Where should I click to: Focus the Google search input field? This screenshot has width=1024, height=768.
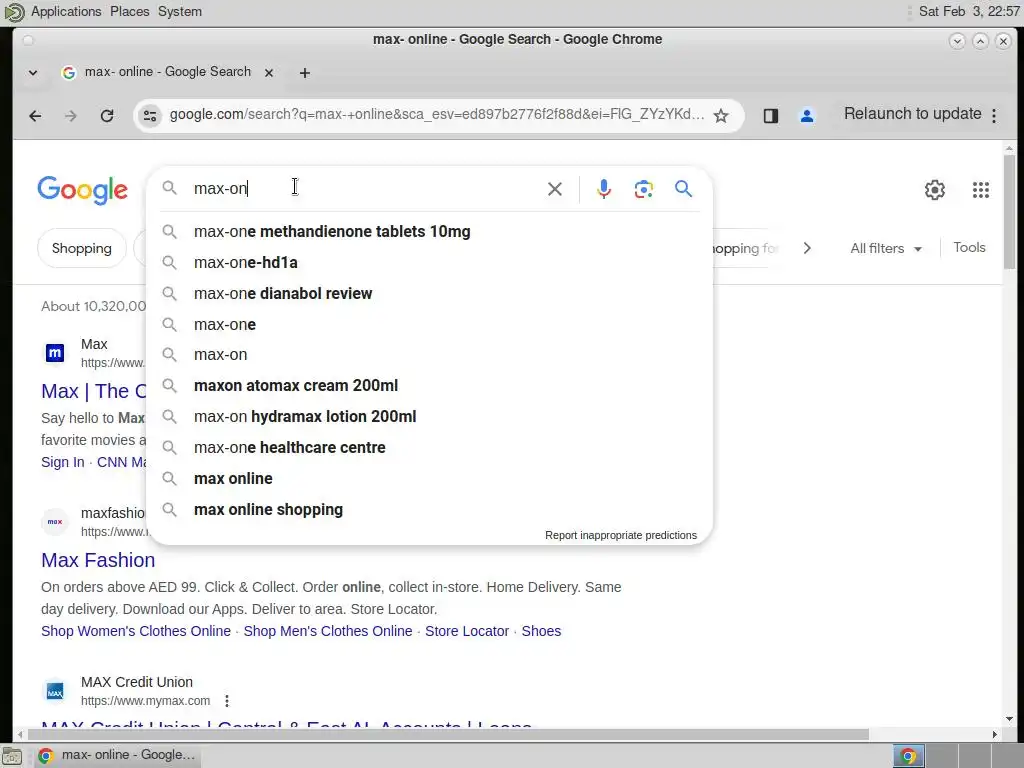366,189
